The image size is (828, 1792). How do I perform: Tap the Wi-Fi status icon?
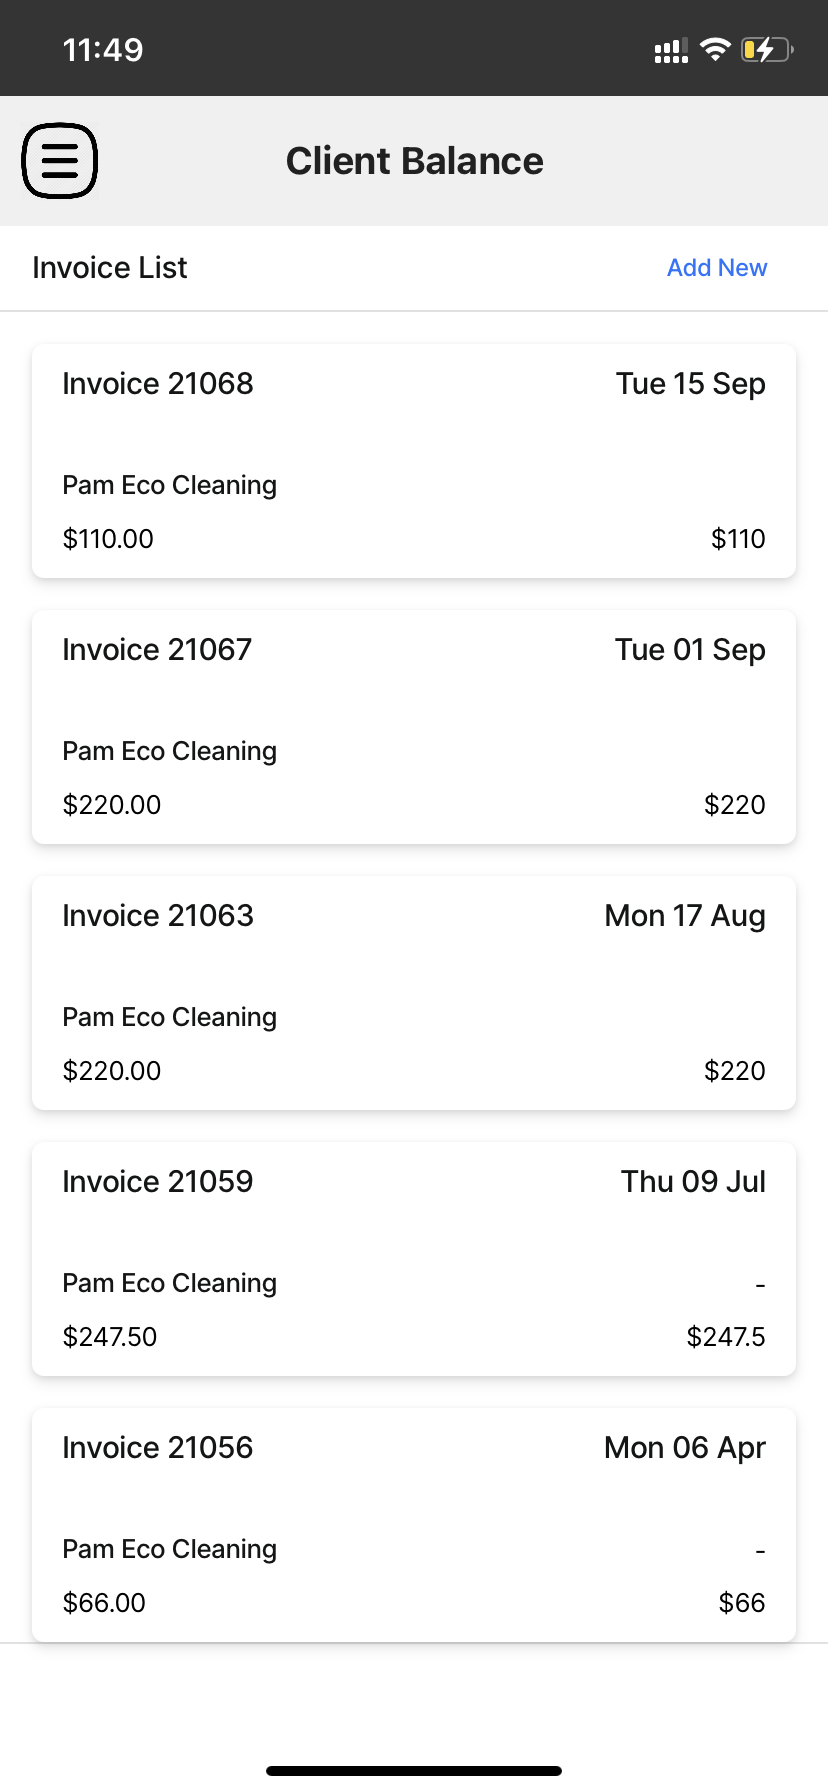coord(715,49)
